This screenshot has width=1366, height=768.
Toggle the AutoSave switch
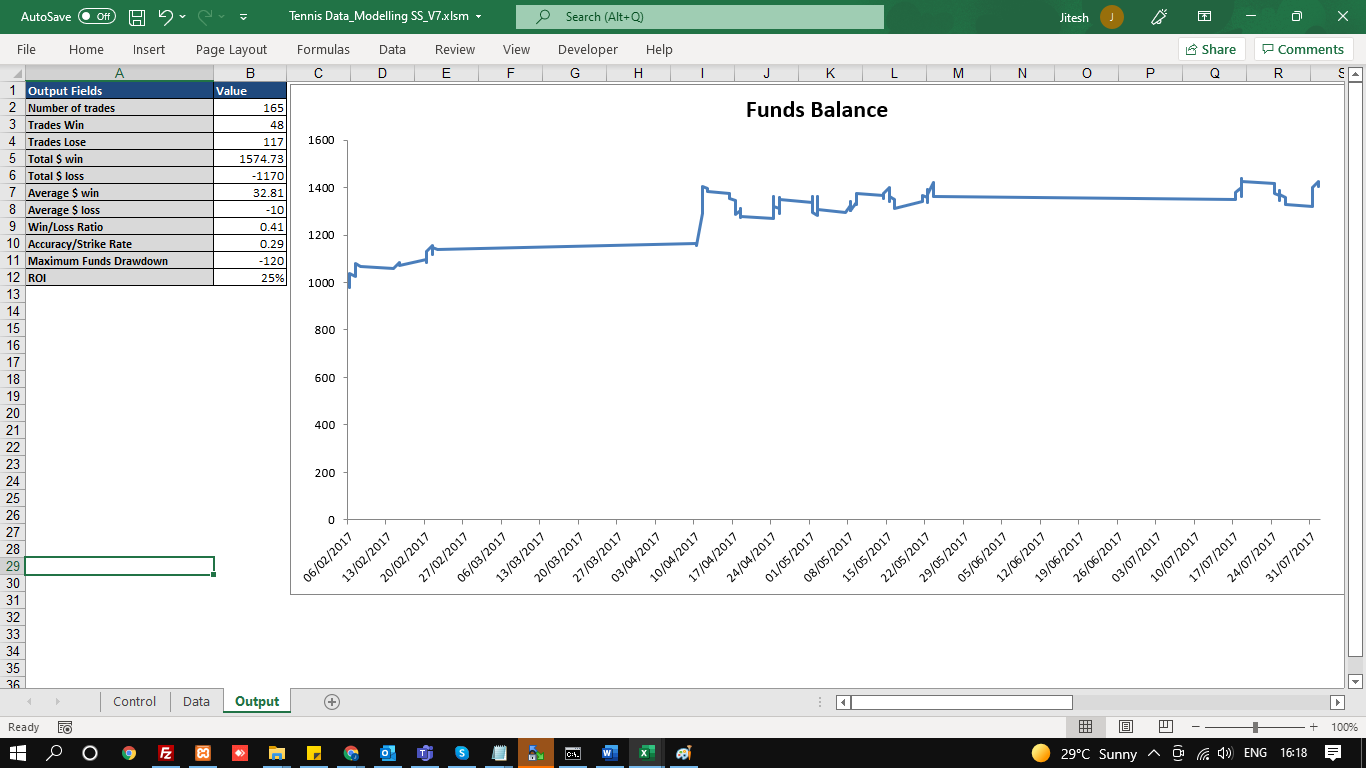tap(96, 17)
